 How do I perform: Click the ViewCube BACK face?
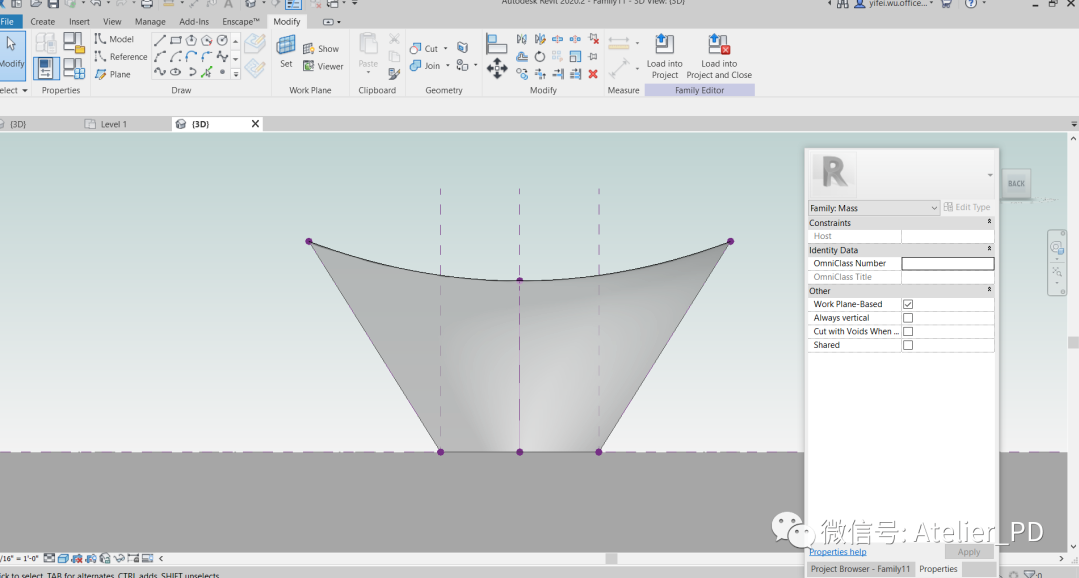(x=1016, y=184)
